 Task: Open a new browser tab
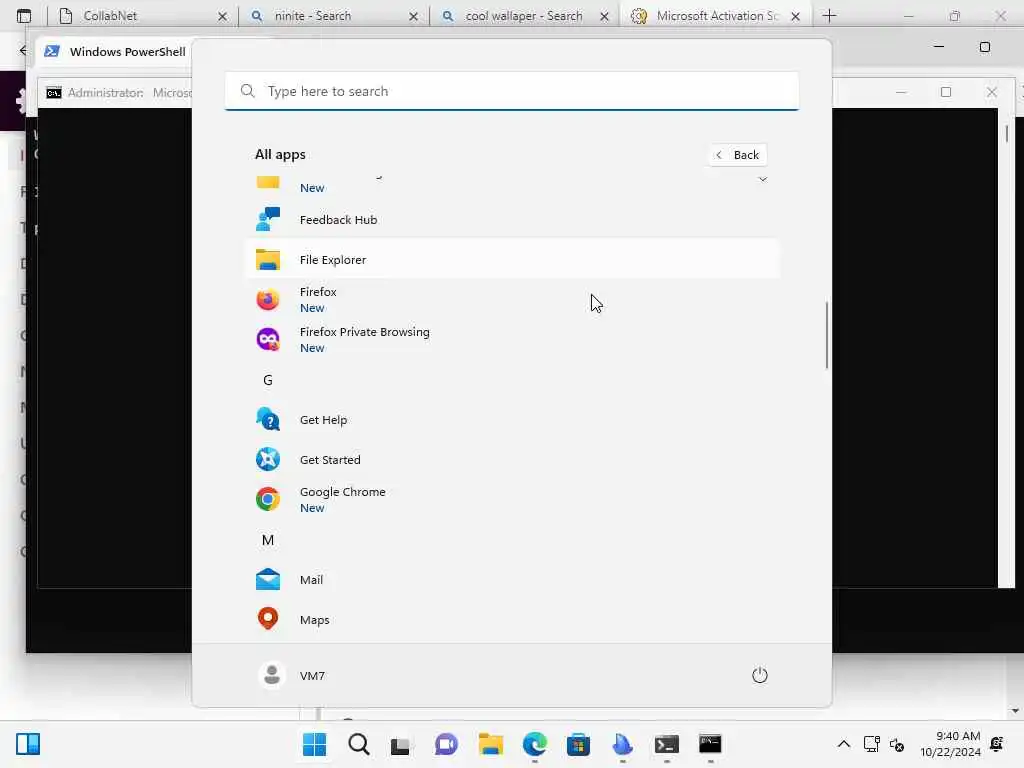829,16
